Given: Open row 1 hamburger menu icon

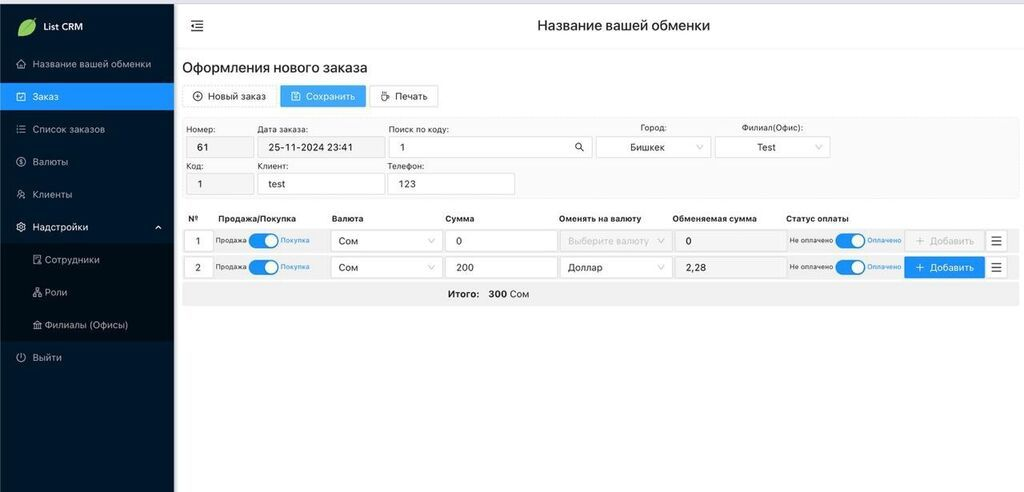Looking at the screenshot, I should click(996, 241).
